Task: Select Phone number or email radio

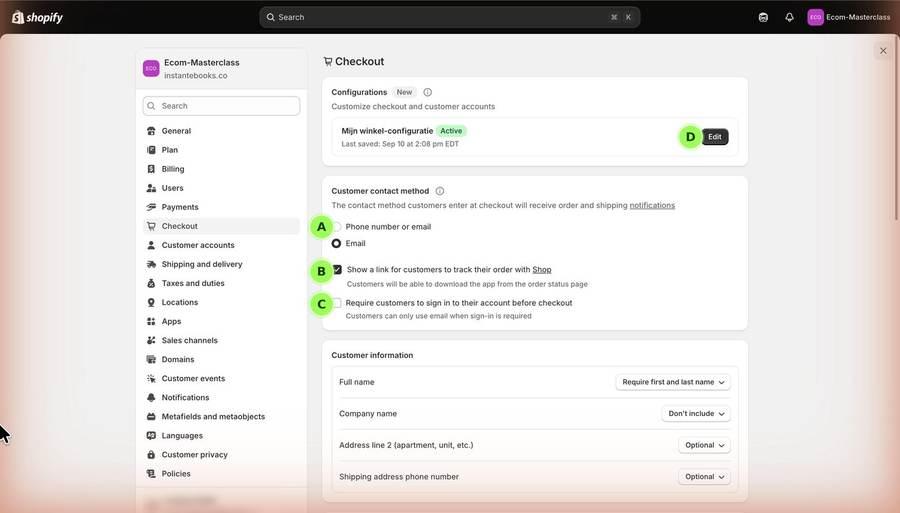Action: 337,227
